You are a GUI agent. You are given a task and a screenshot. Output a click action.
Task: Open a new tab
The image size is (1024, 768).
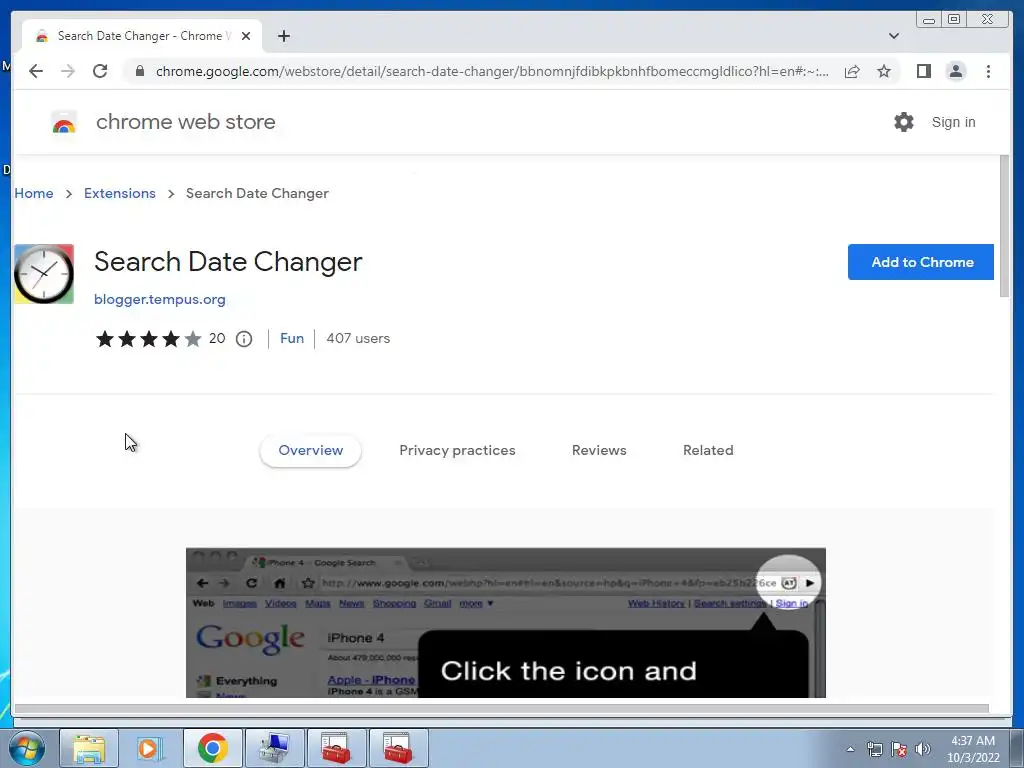pyautogui.click(x=283, y=36)
